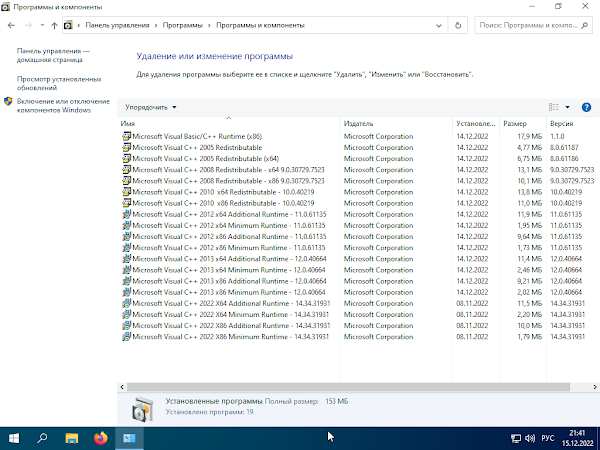The height and width of the screenshot is (450, 600).
Task: Sort by the Установлено column header
Action: click(476, 124)
